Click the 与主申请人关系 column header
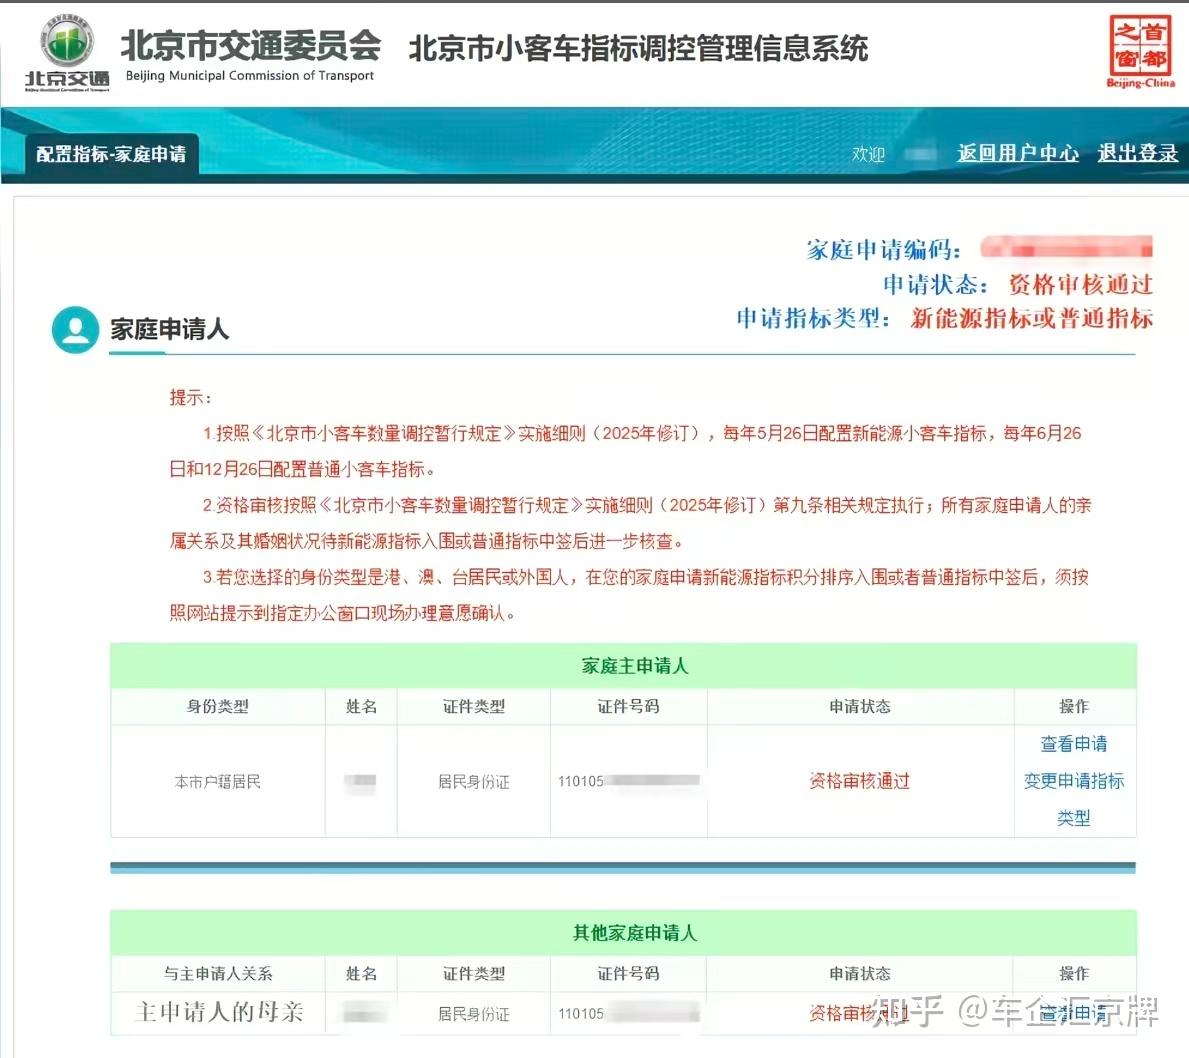1189x1058 pixels. [x=218, y=973]
